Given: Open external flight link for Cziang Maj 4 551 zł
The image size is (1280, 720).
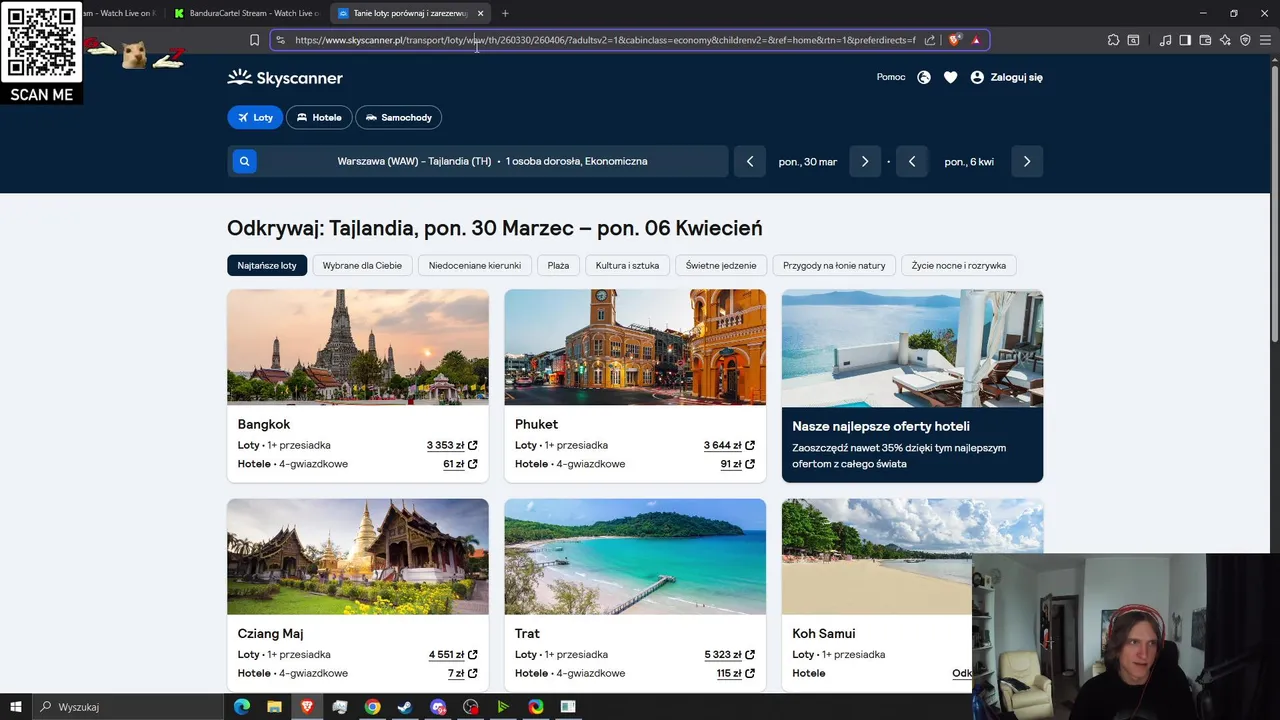Looking at the screenshot, I should [x=473, y=655].
